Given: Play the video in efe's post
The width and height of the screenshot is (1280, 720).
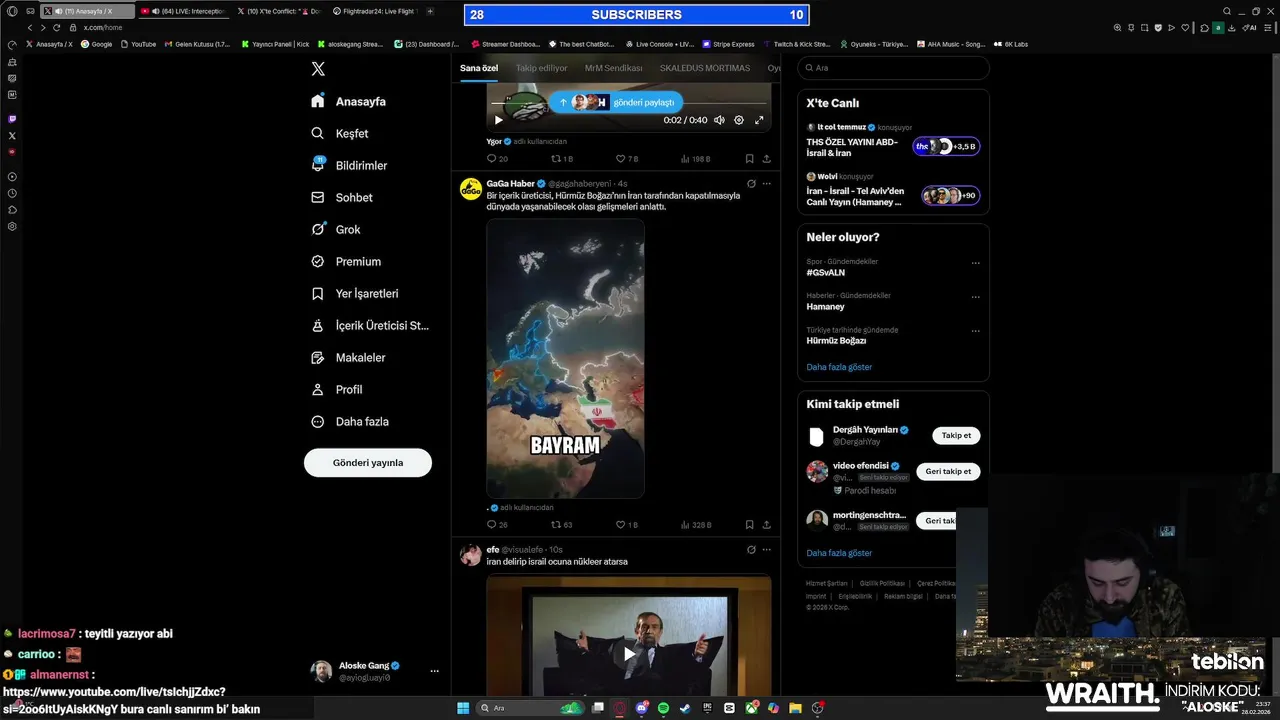Looking at the screenshot, I should [x=629, y=654].
